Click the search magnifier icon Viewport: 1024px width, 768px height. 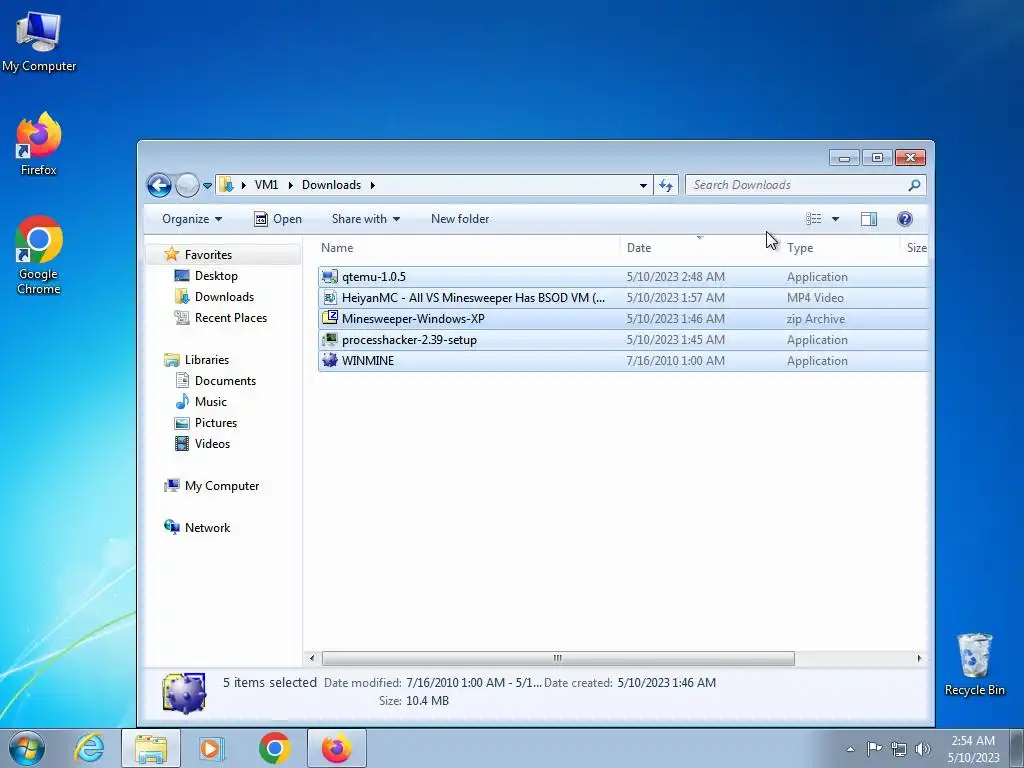914,185
